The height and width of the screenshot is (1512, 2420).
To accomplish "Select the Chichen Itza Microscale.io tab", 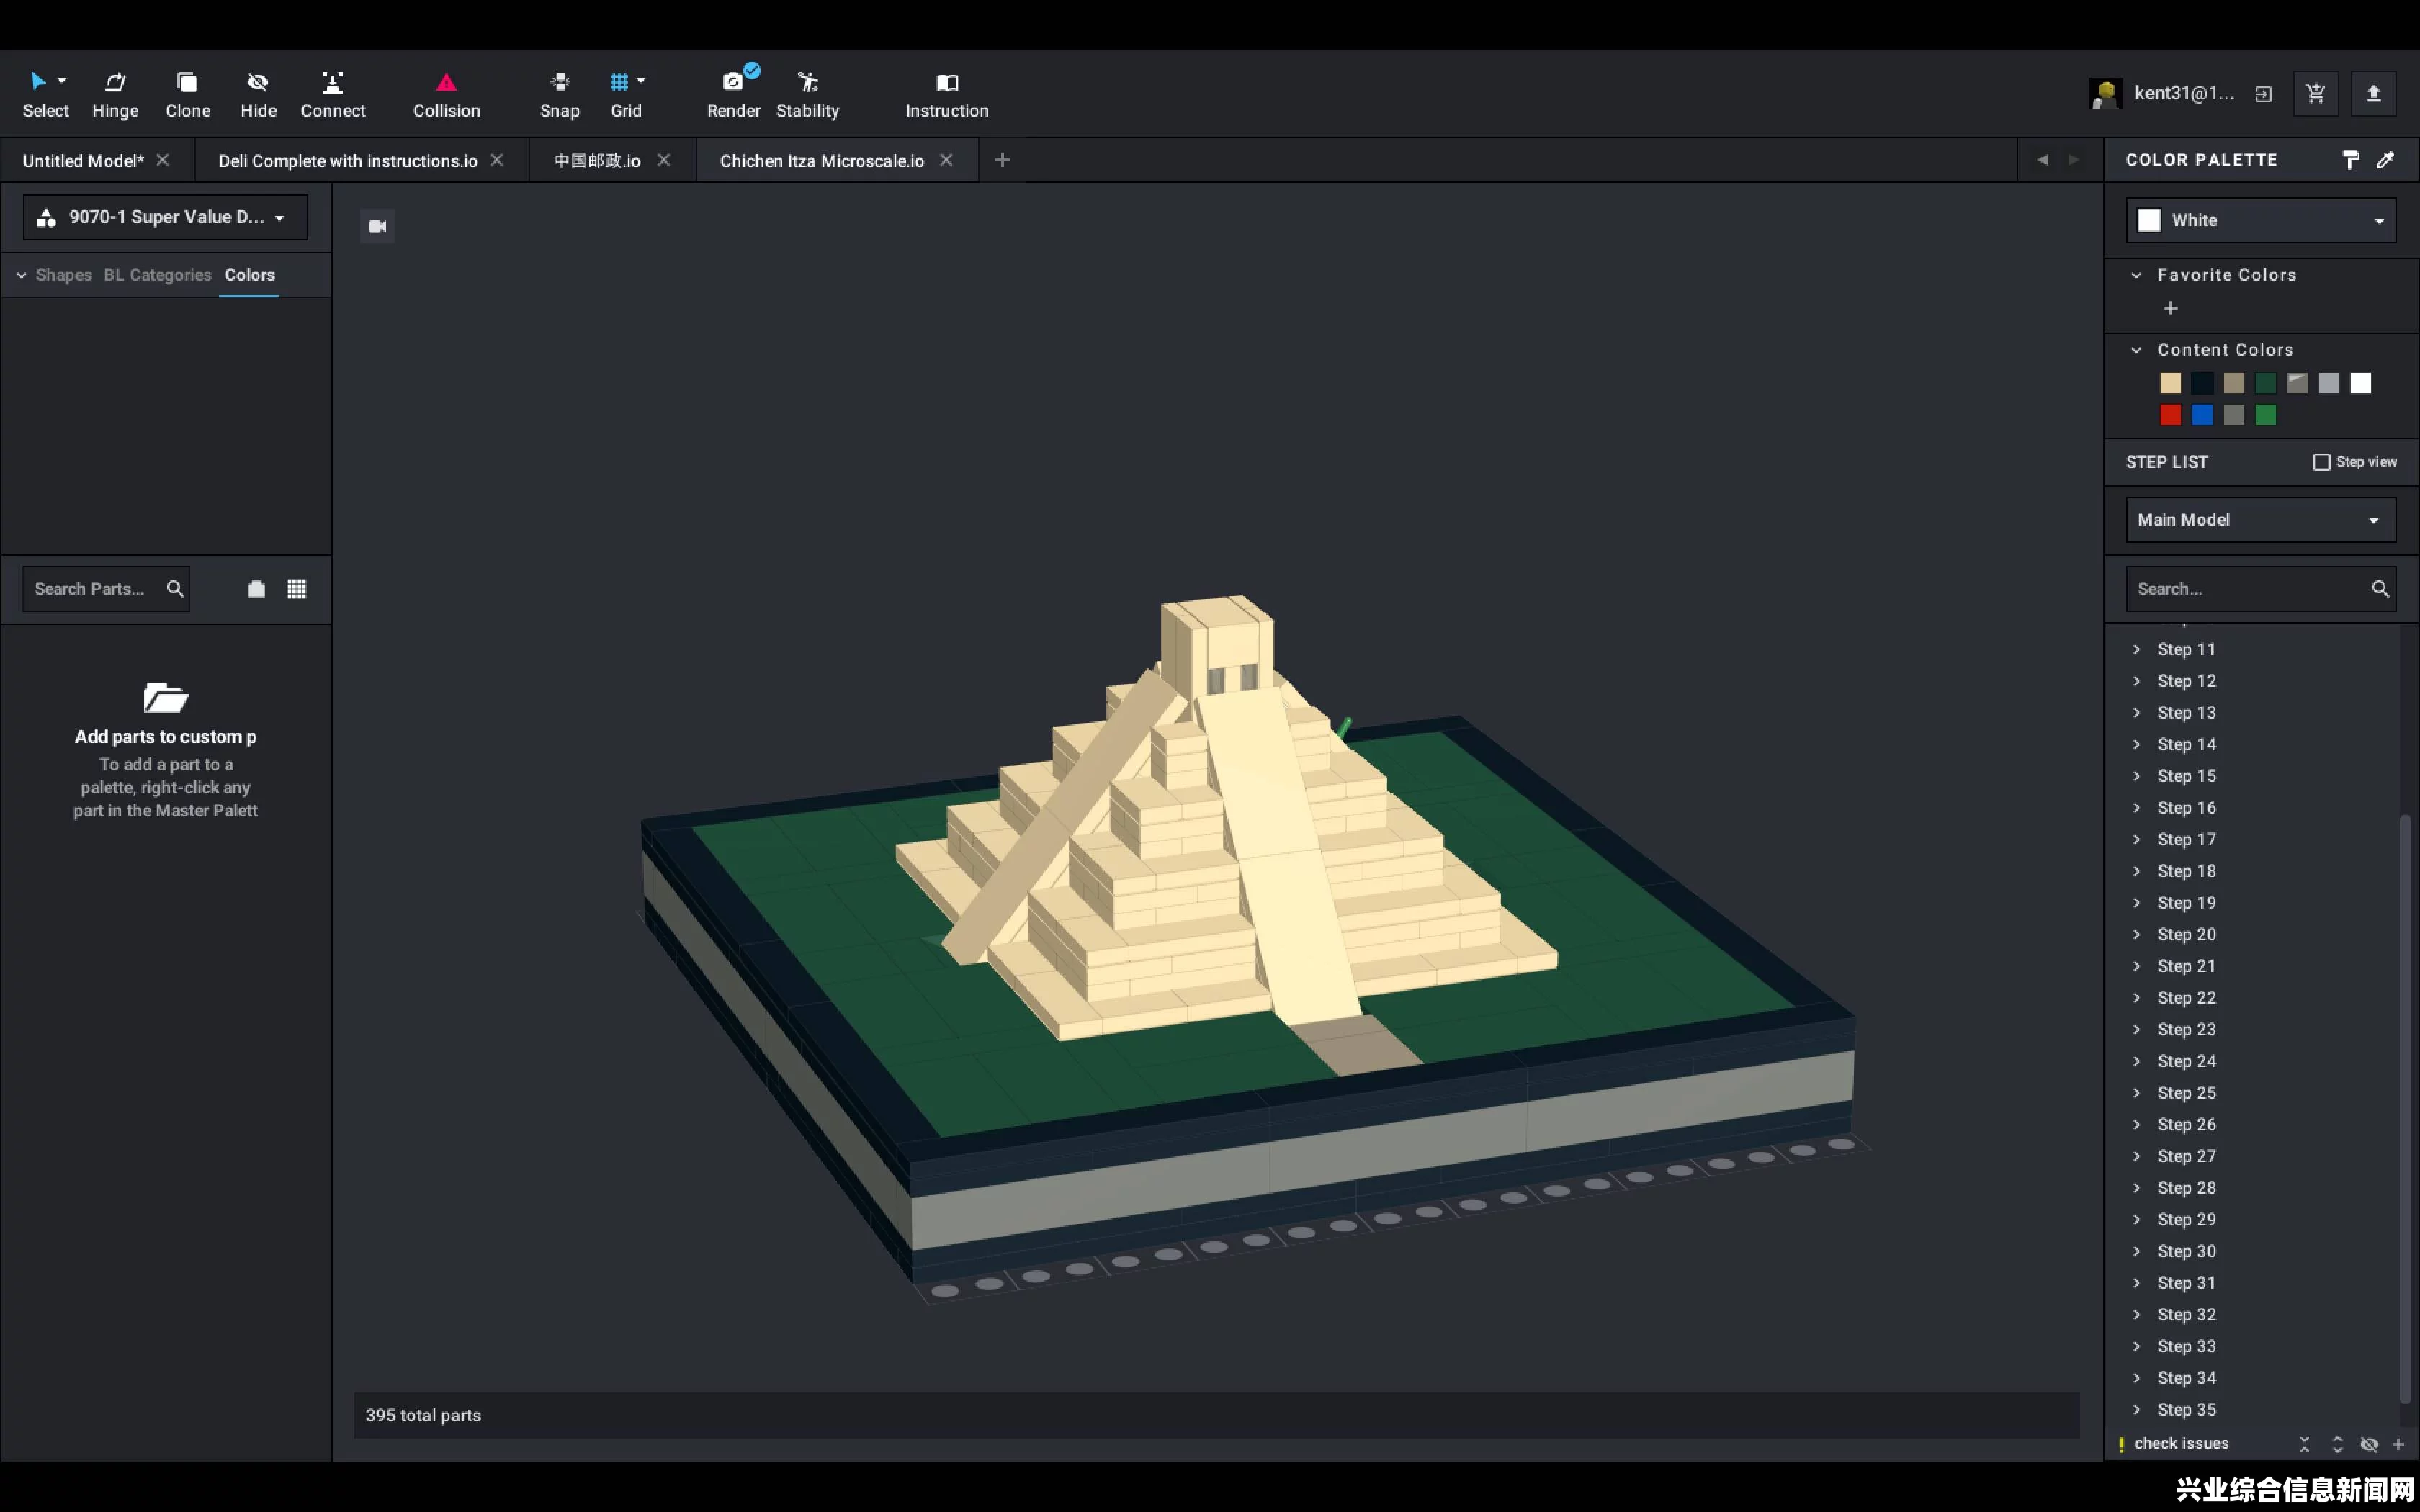I will click(x=822, y=161).
